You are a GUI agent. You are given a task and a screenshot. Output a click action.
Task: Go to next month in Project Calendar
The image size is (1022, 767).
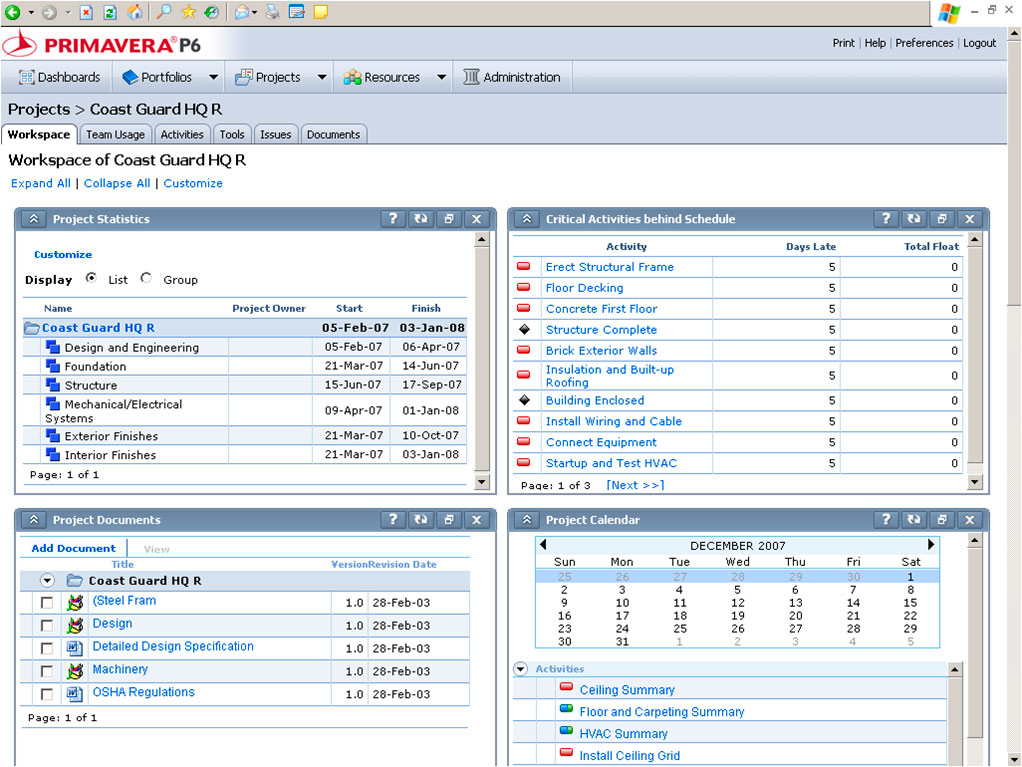(x=931, y=544)
